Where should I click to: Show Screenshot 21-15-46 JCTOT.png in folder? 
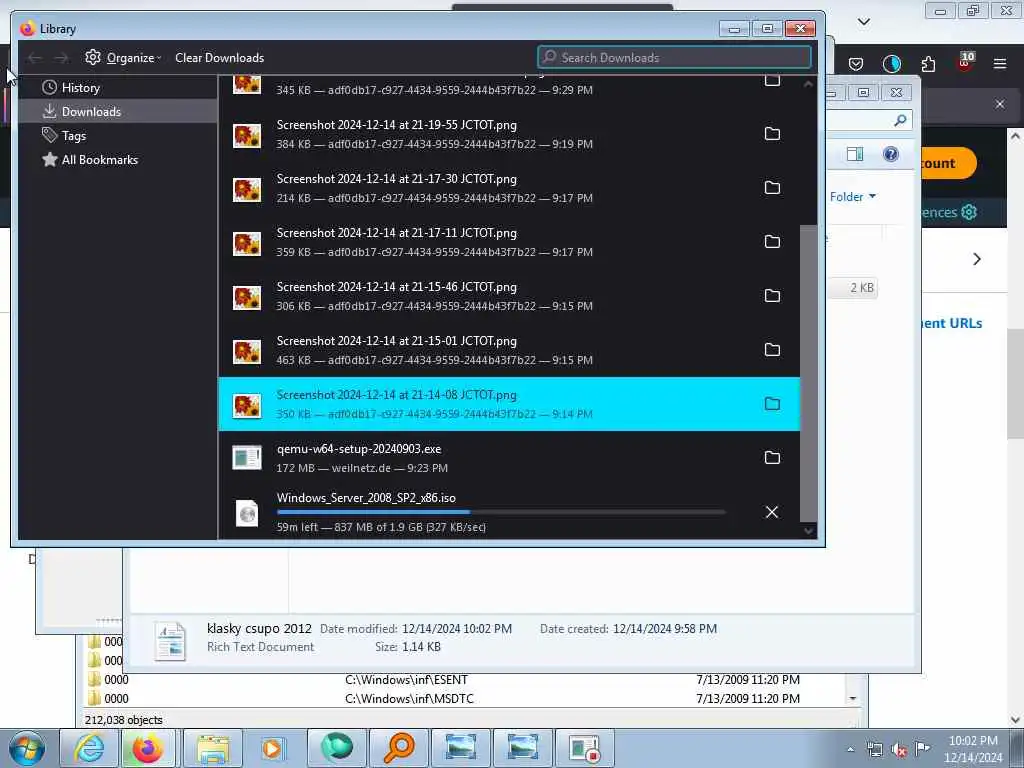pos(772,296)
